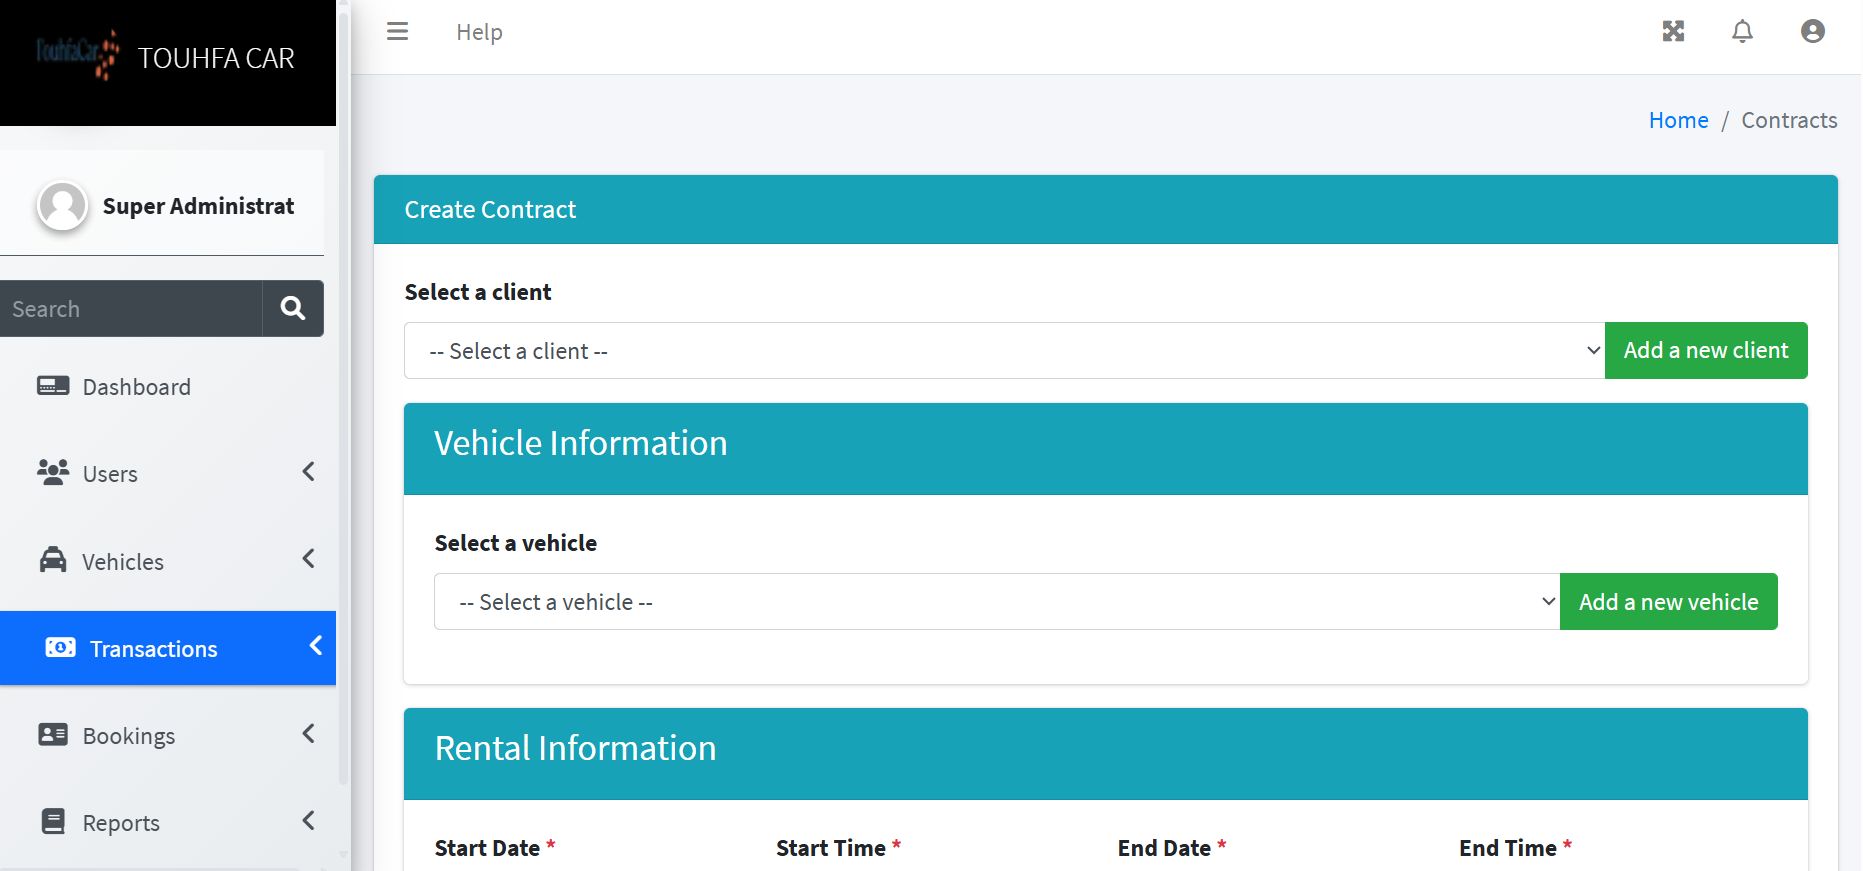Click the Add a new client button

coord(1705,351)
